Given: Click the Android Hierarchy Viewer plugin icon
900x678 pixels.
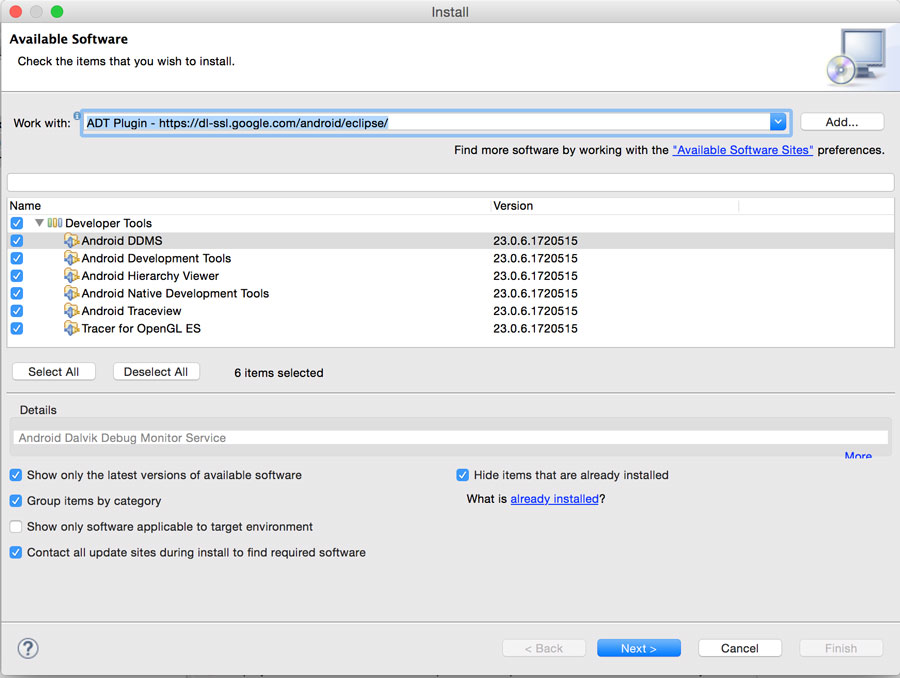Looking at the screenshot, I should point(71,276).
